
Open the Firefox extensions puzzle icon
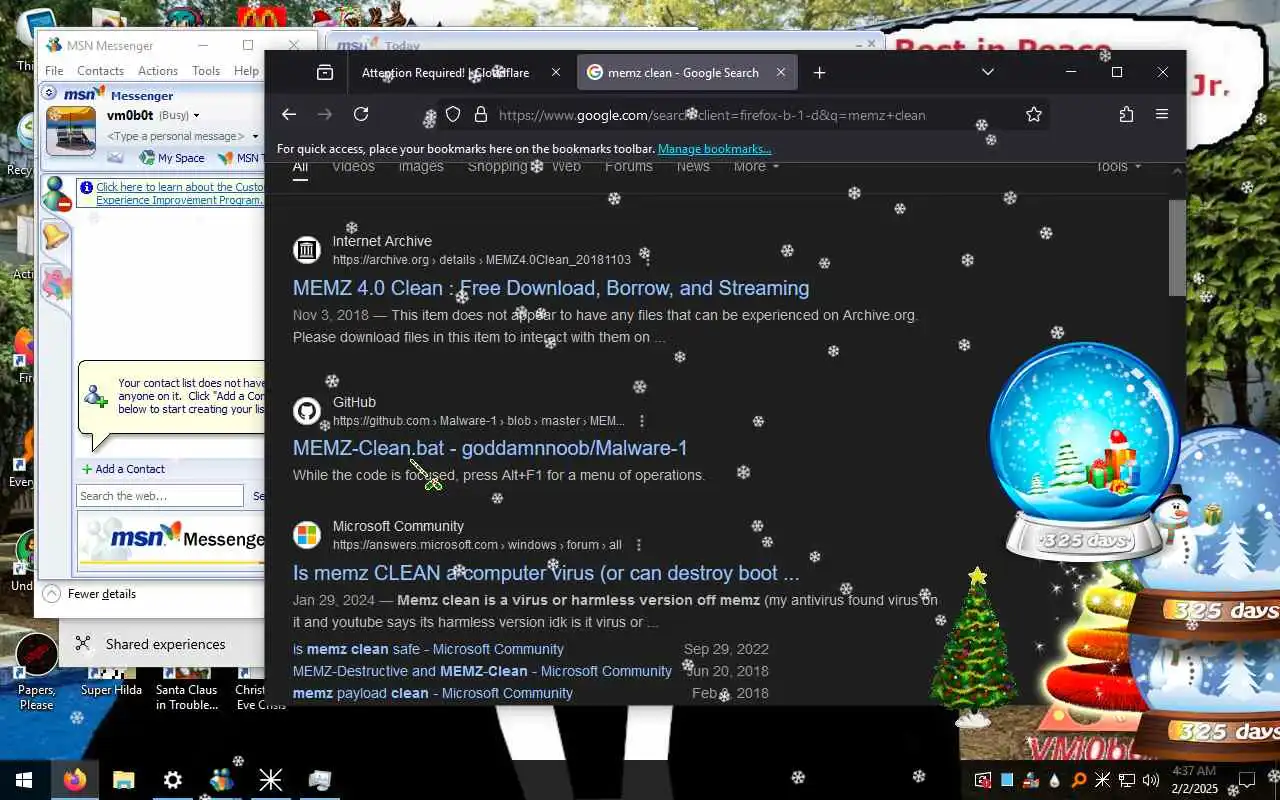tap(1126, 115)
